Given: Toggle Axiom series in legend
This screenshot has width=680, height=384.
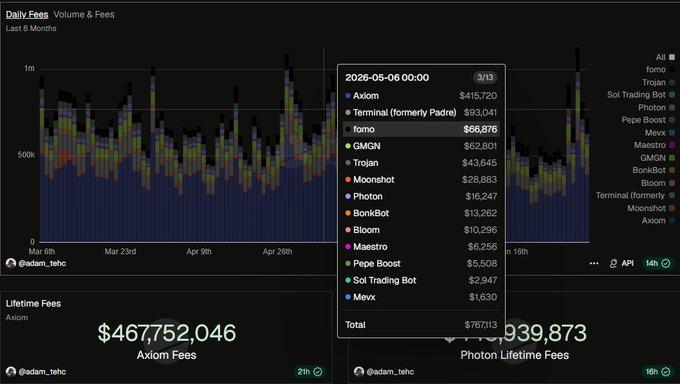Looking at the screenshot, I should tap(658, 220).
